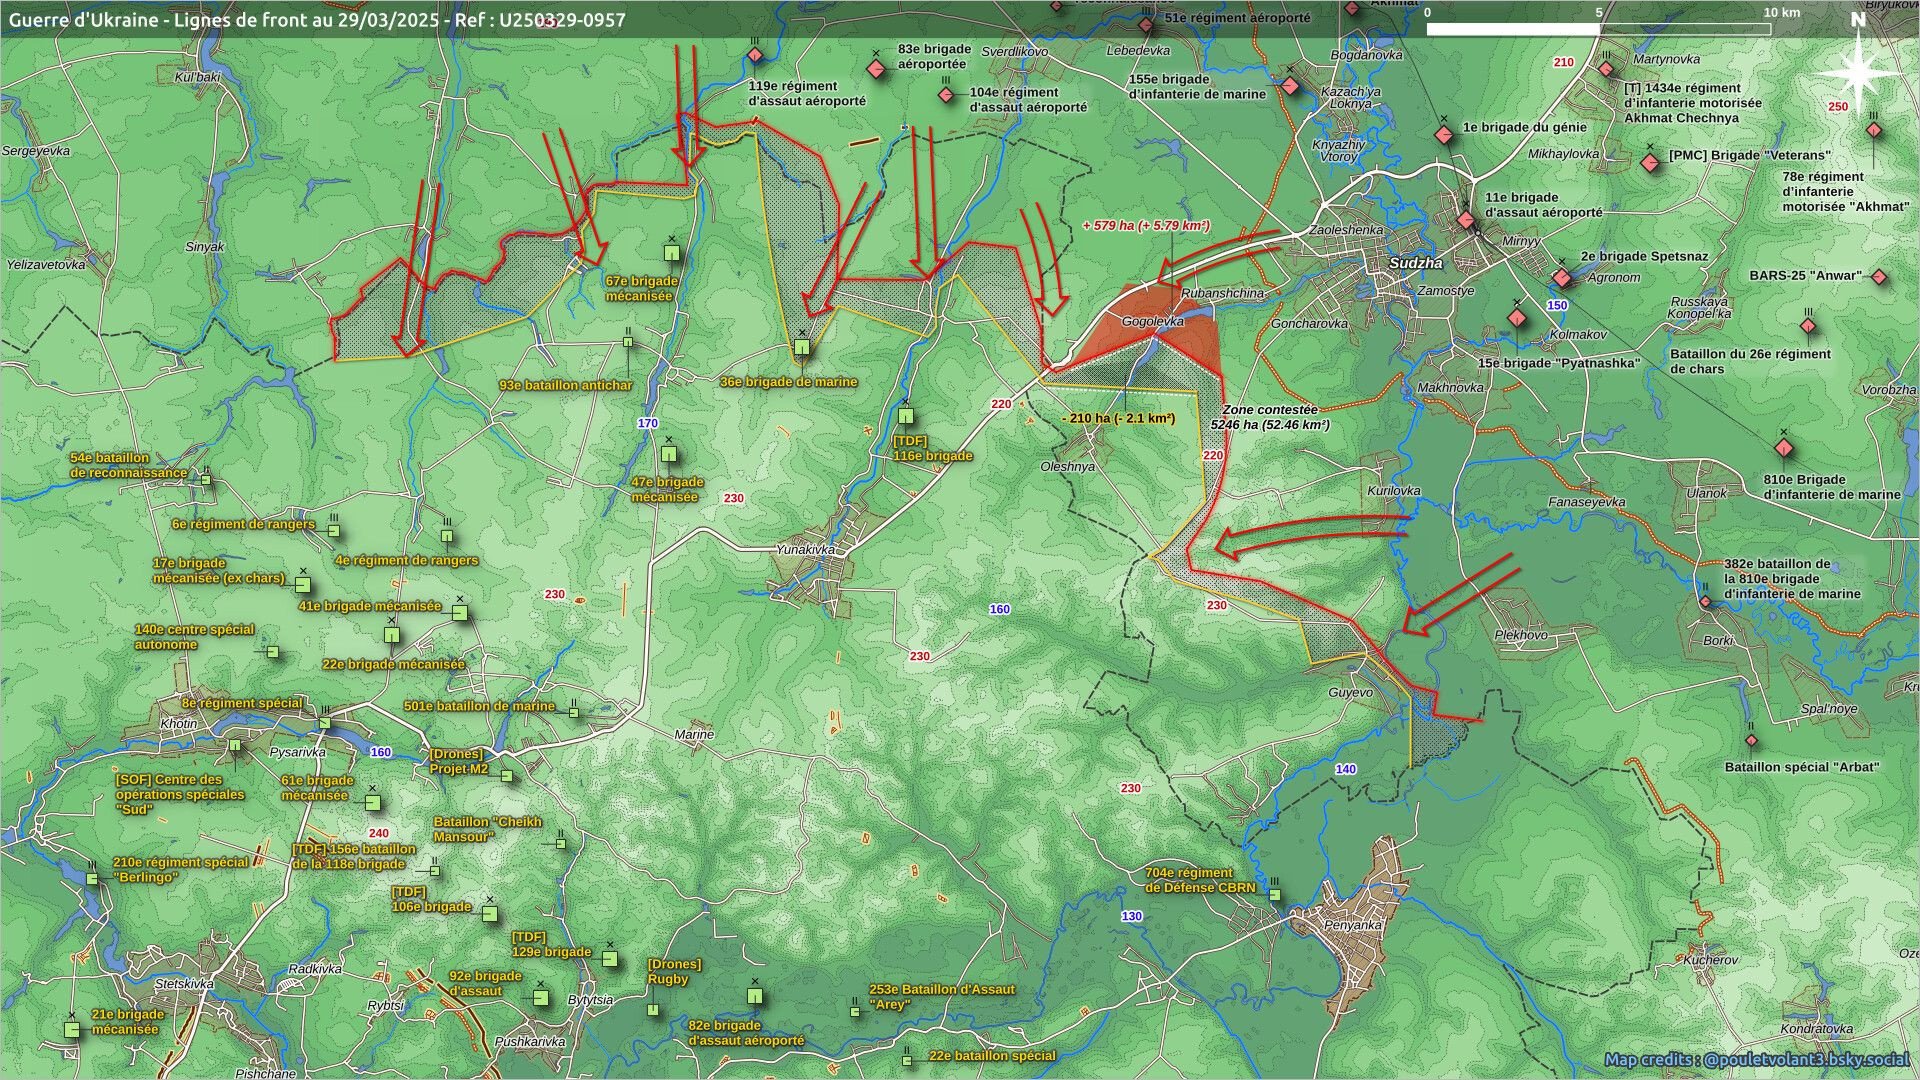Select the Khotin village label
The height and width of the screenshot is (1080, 1920).
click(x=179, y=723)
